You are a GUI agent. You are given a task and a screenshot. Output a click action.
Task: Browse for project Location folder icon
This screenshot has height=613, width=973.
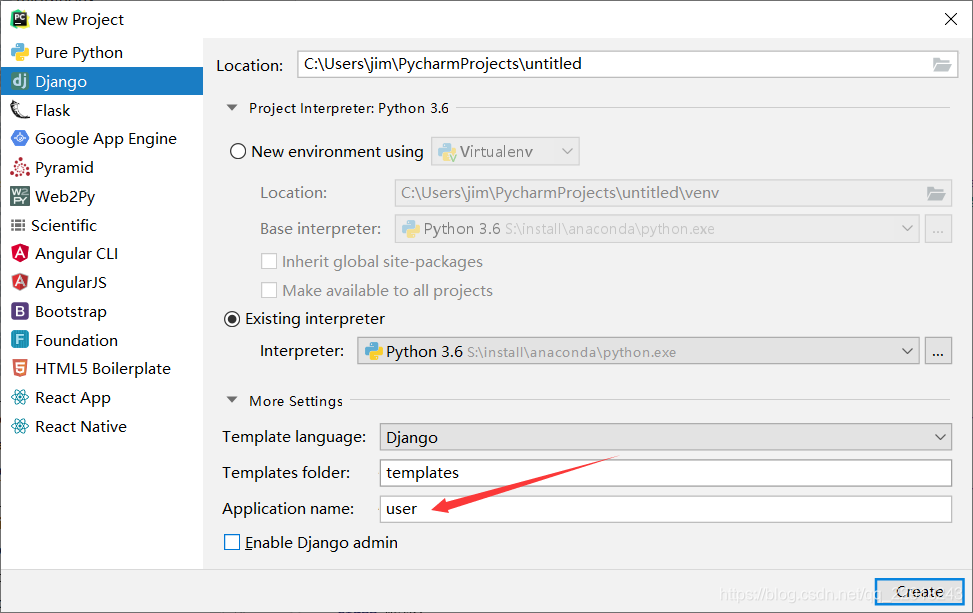click(x=942, y=65)
